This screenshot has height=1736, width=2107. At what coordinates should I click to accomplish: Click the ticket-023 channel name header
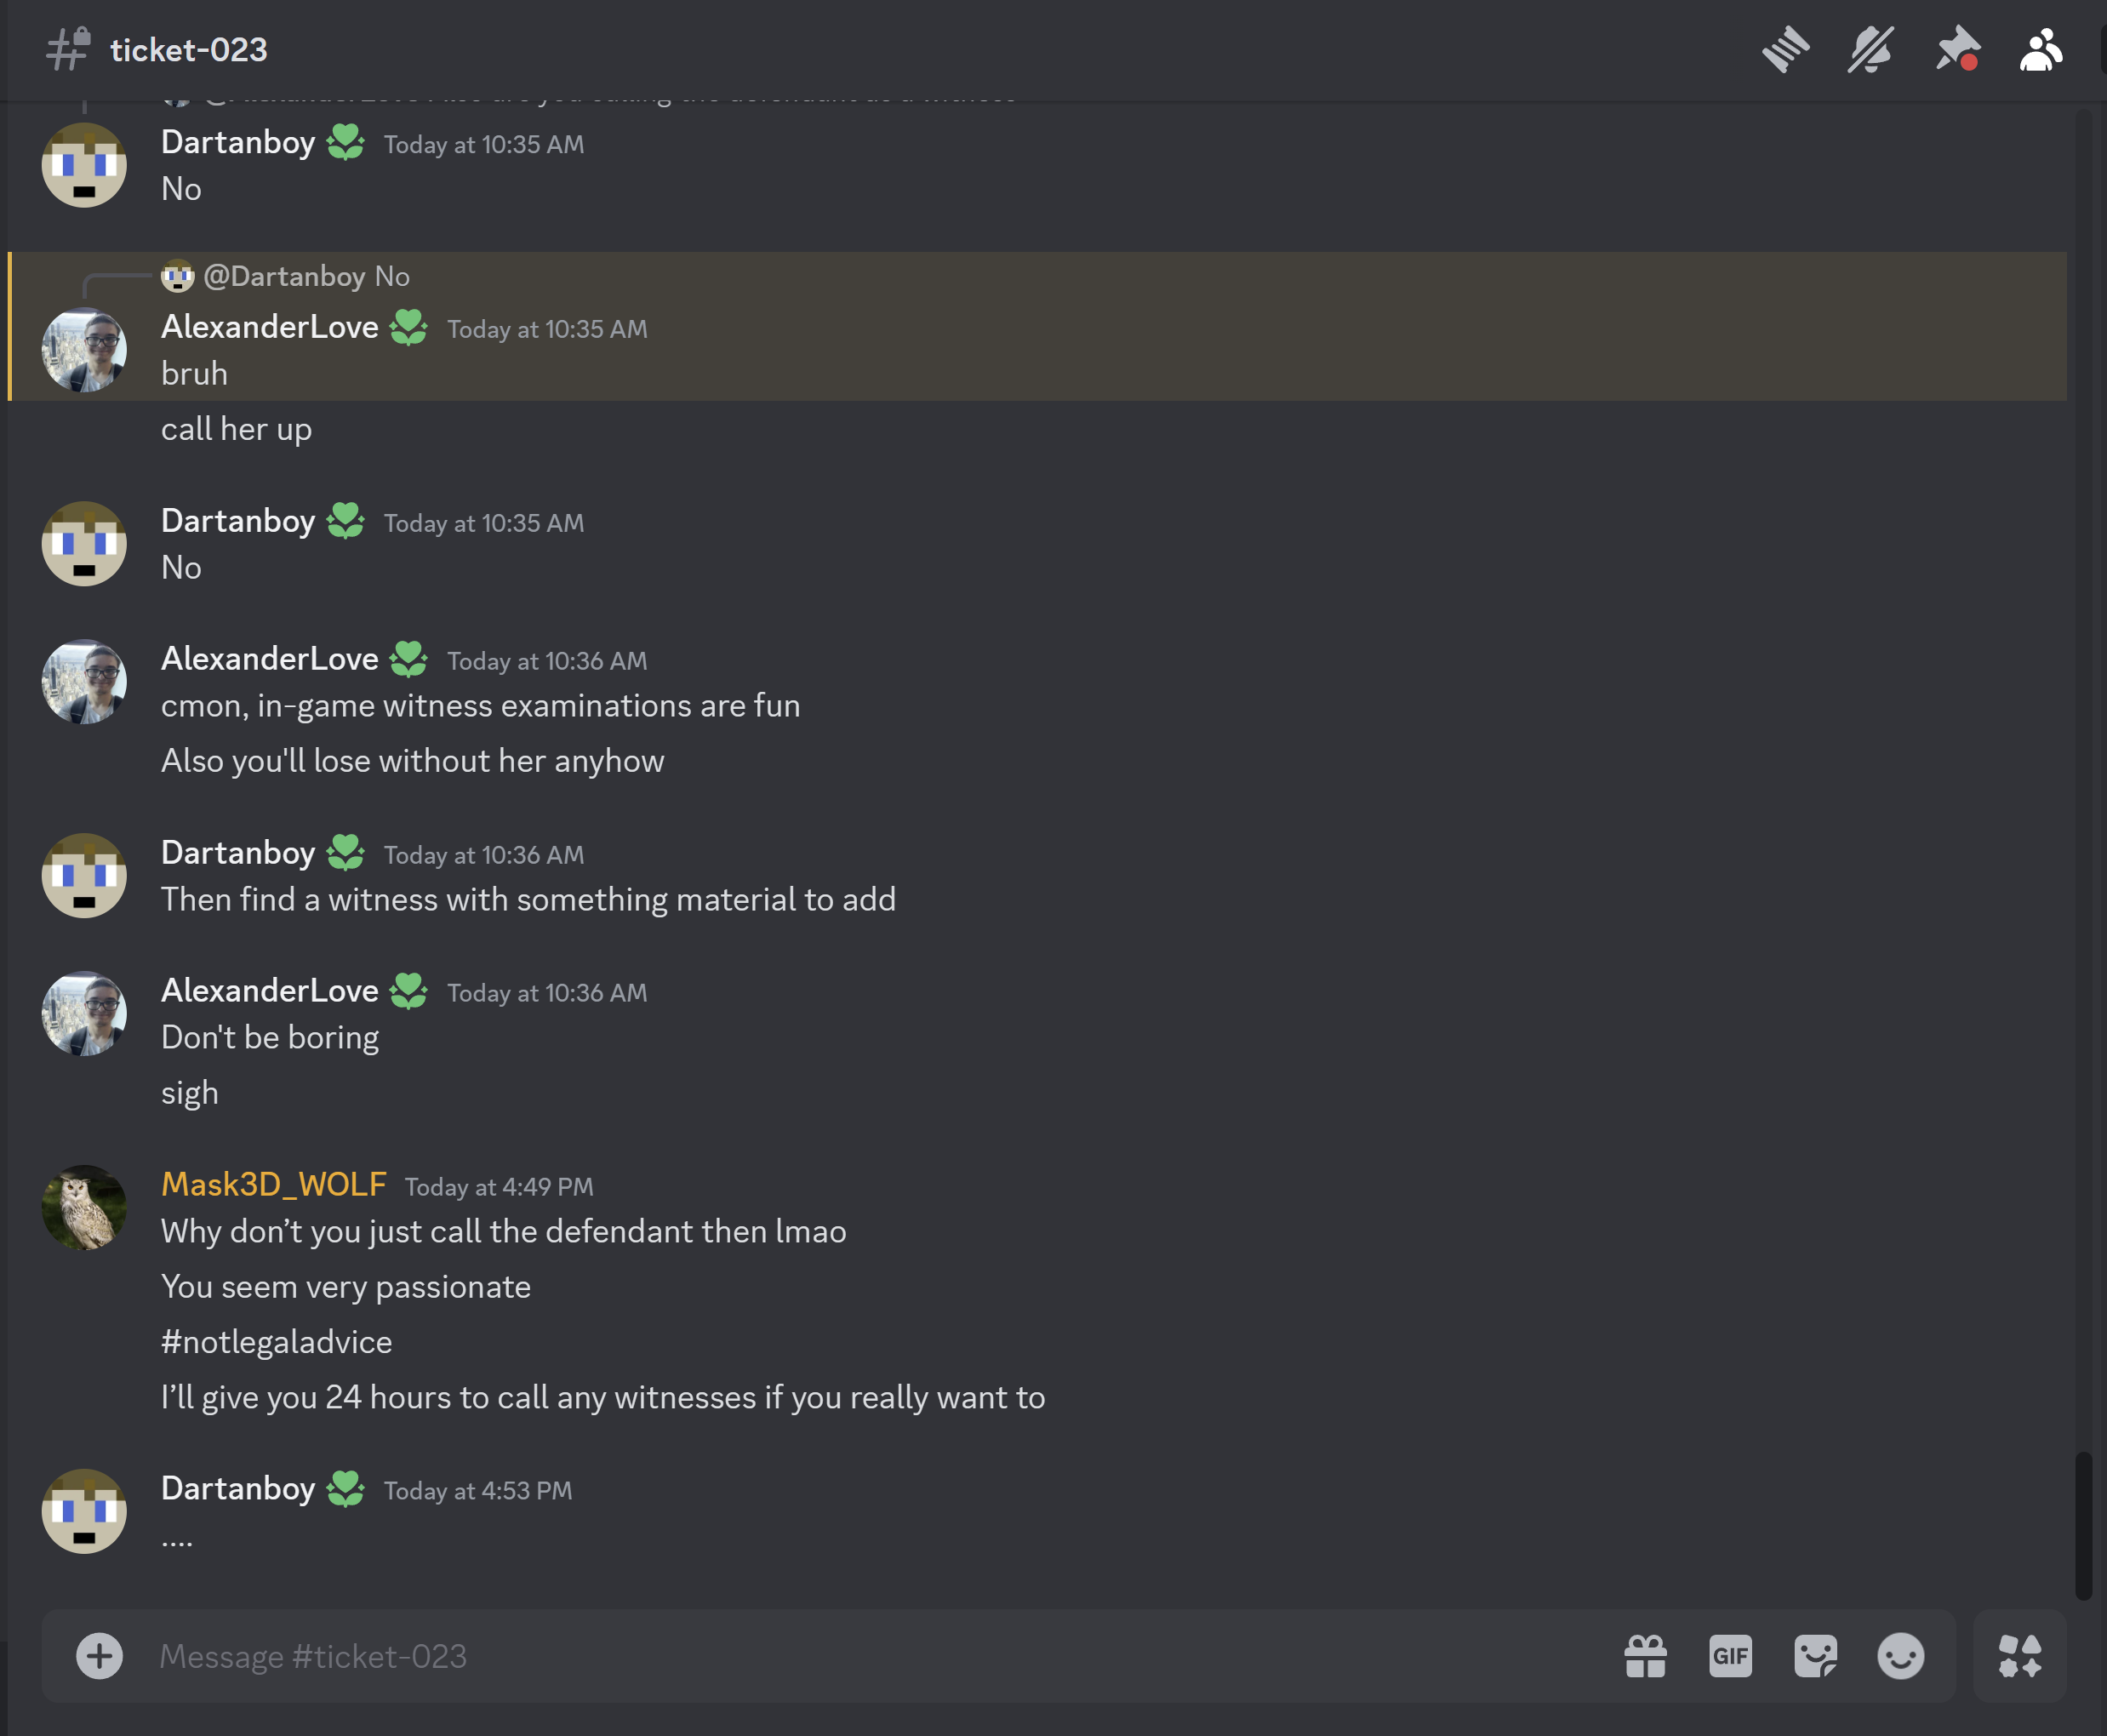tap(188, 50)
